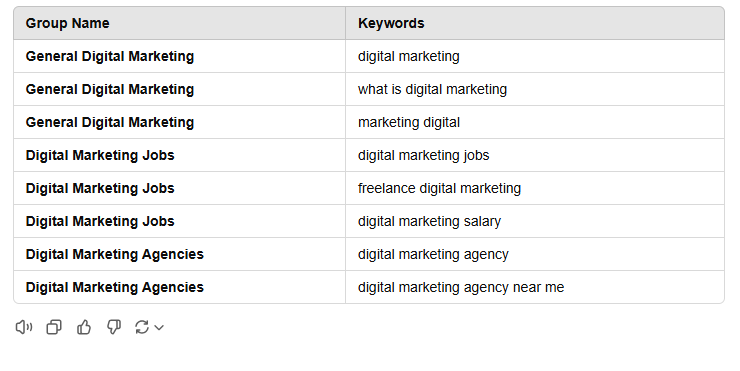The height and width of the screenshot is (371, 740).
Task: Click the 'digital marketing salary' cell
Action: point(535,221)
